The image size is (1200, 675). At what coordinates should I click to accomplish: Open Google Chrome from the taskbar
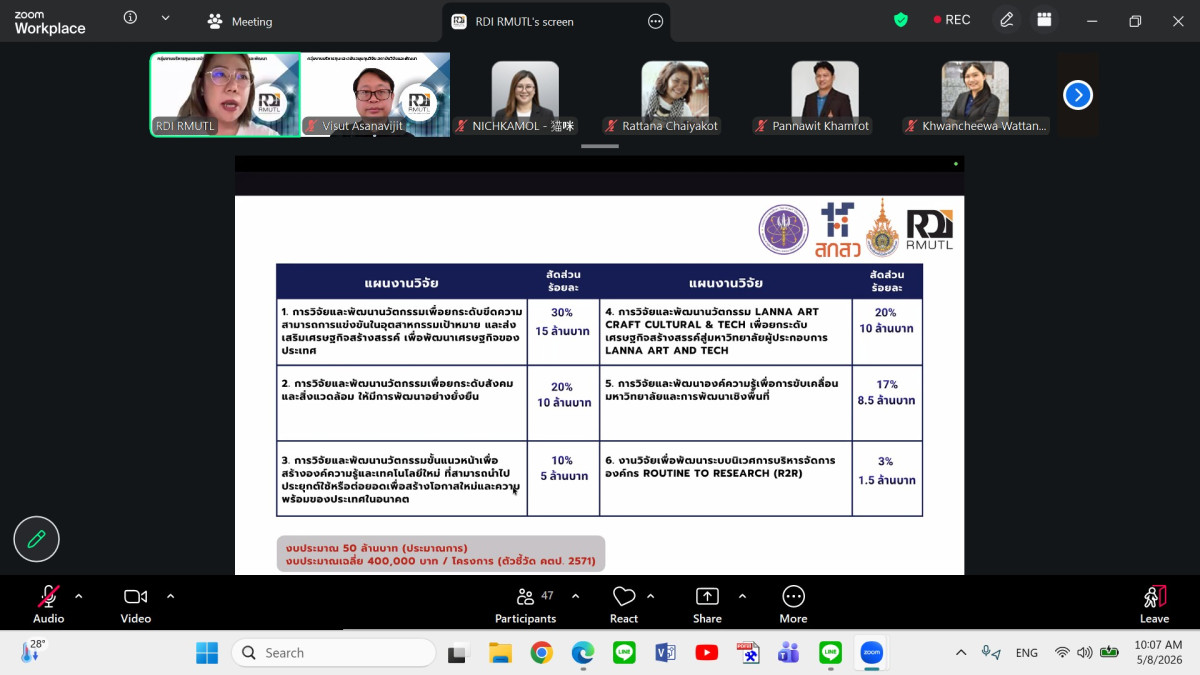coord(541,653)
